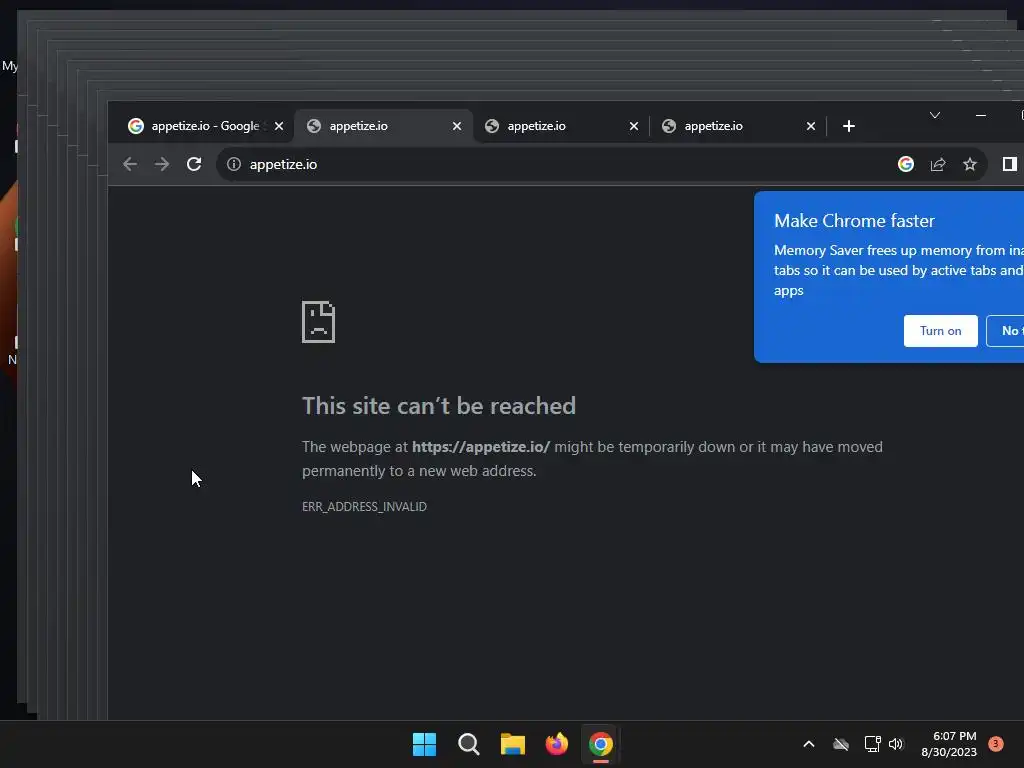Open Chrome side panel
Screen dimensions: 1024x768
coord(1010,164)
